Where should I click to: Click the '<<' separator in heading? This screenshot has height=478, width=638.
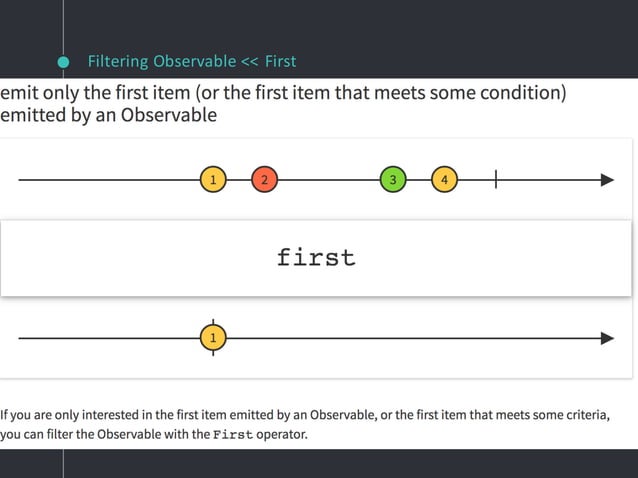[249, 62]
